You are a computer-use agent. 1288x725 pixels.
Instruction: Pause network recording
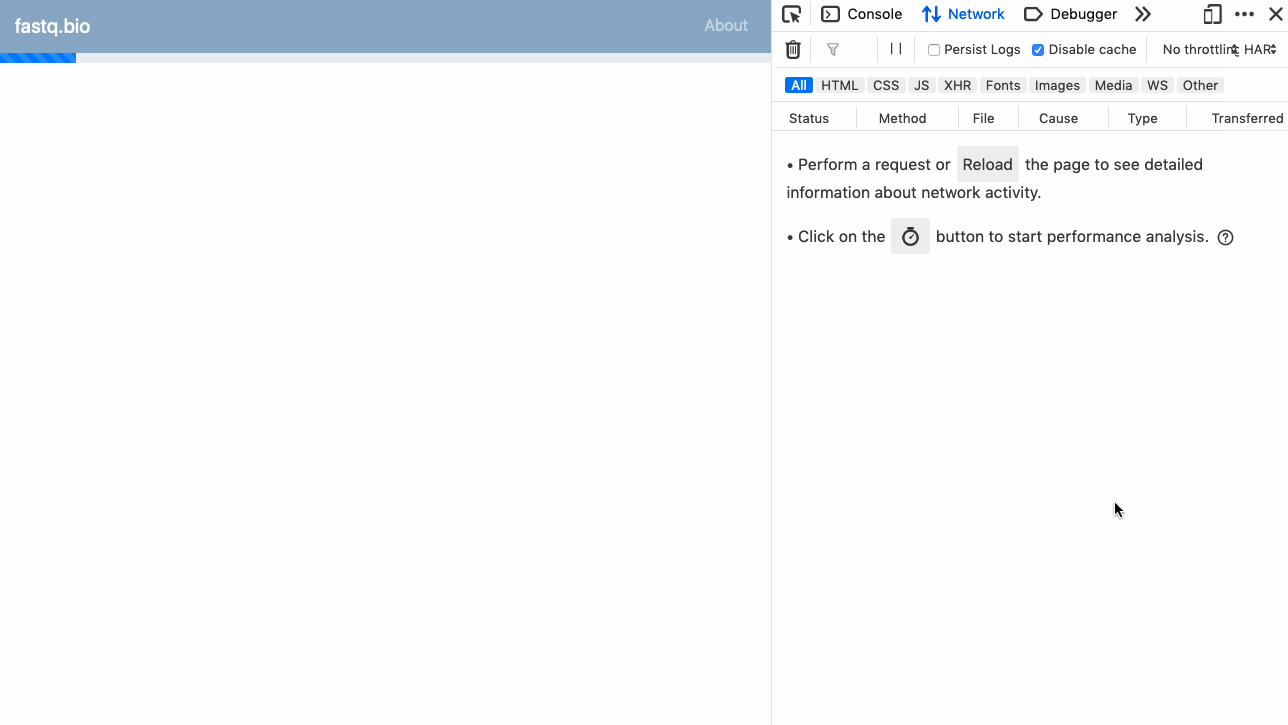(x=896, y=49)
